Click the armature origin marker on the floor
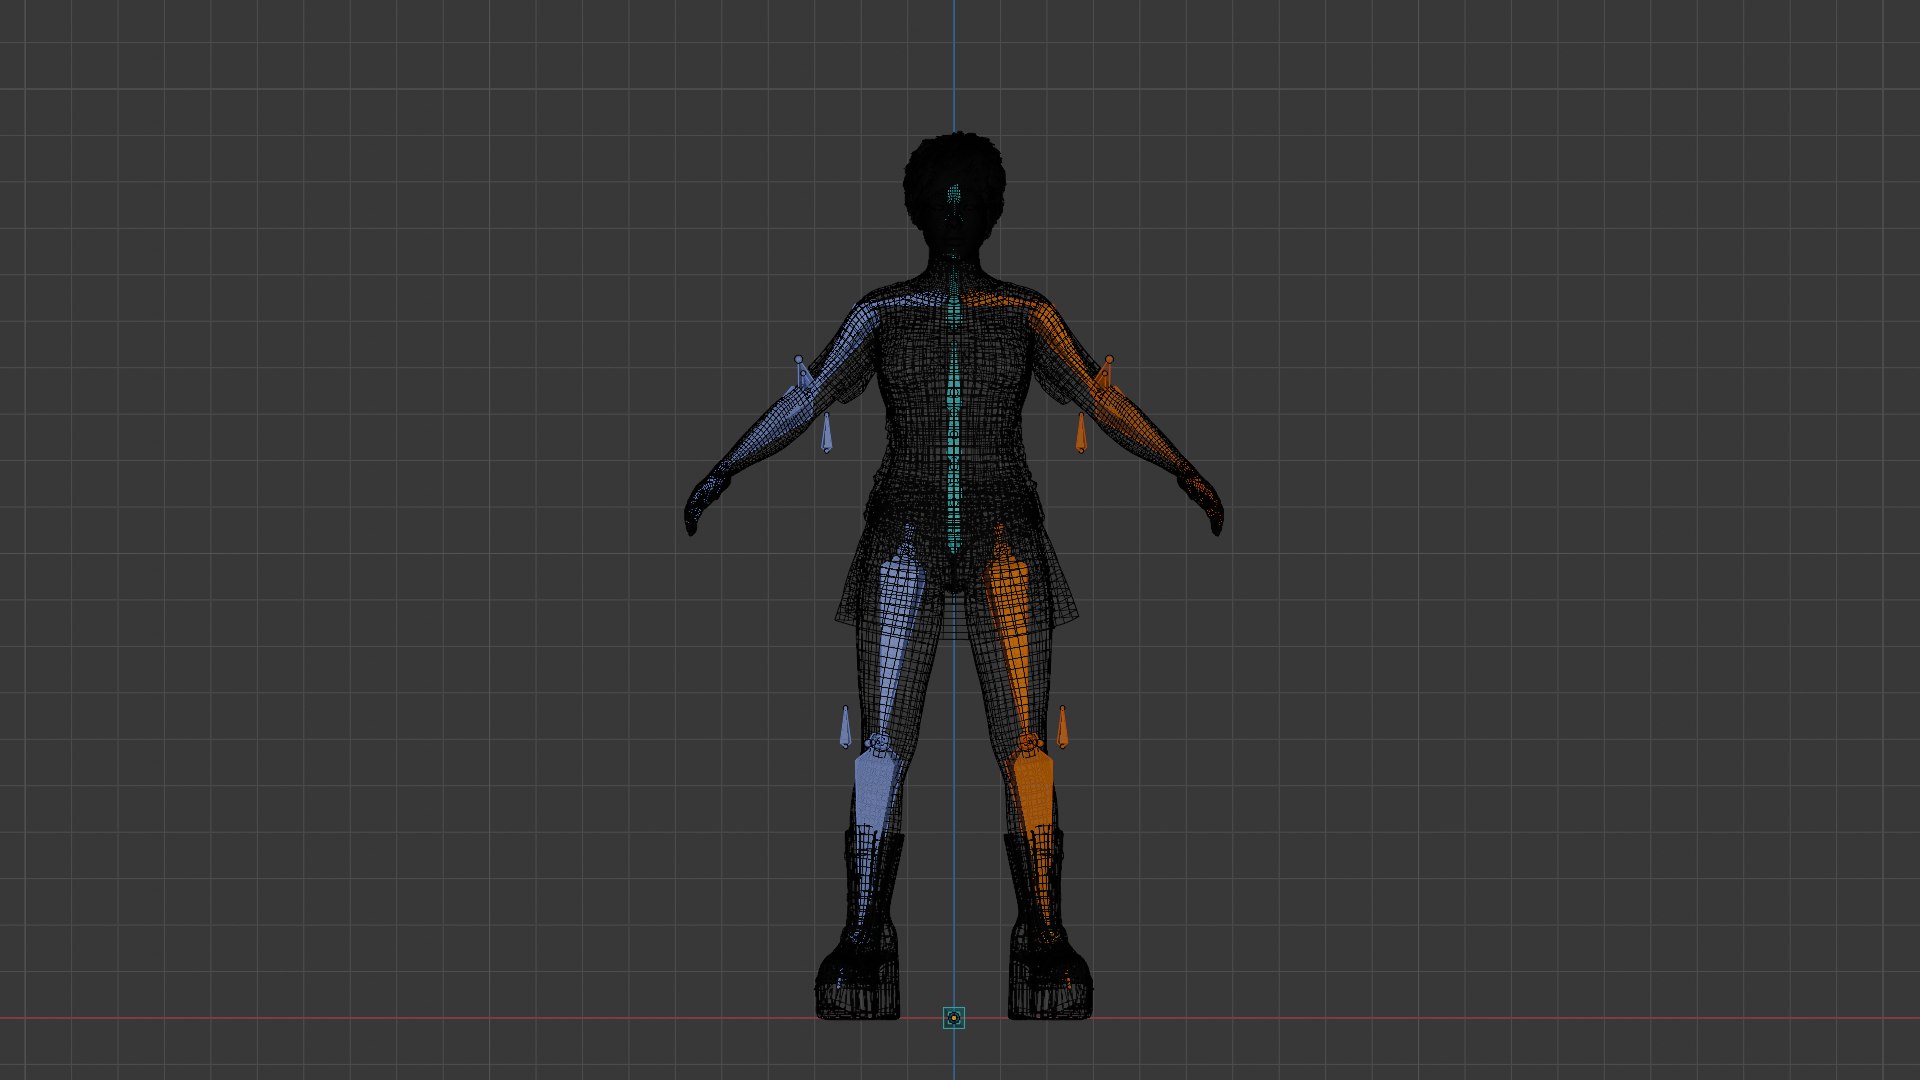Screen dimensions: 1920x1080 click(x=953, y=1018)
